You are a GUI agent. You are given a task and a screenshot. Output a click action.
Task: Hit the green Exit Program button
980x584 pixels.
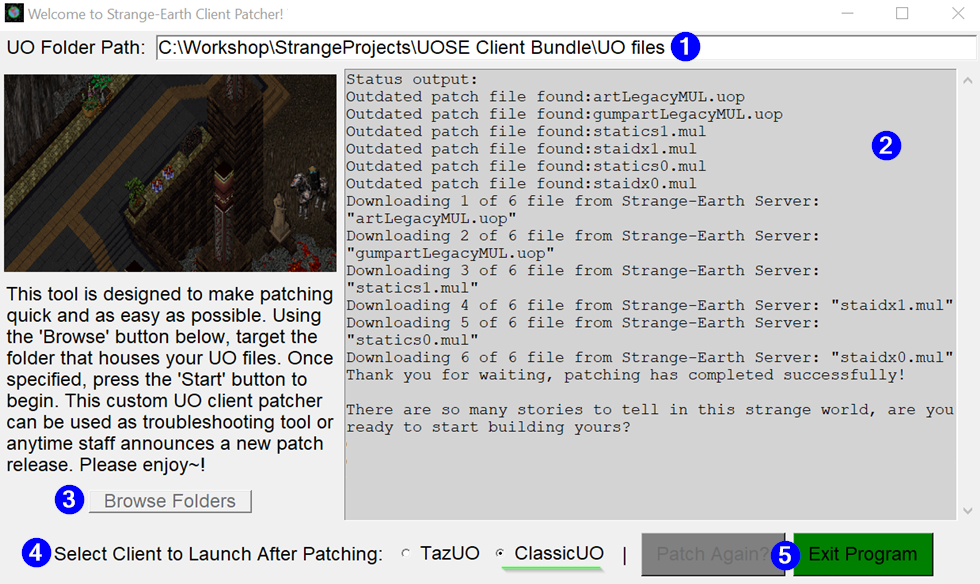tap(863, 554)
